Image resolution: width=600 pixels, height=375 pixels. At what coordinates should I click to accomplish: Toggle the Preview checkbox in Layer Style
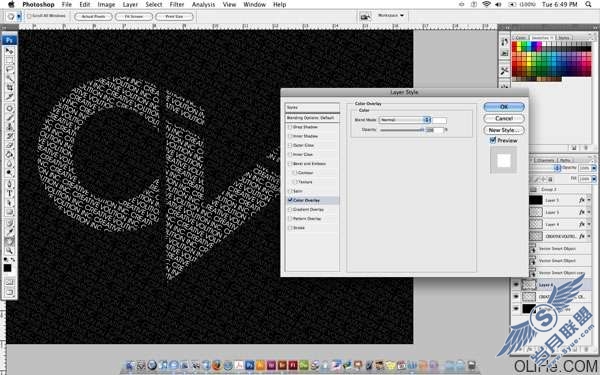coord(493,140)
